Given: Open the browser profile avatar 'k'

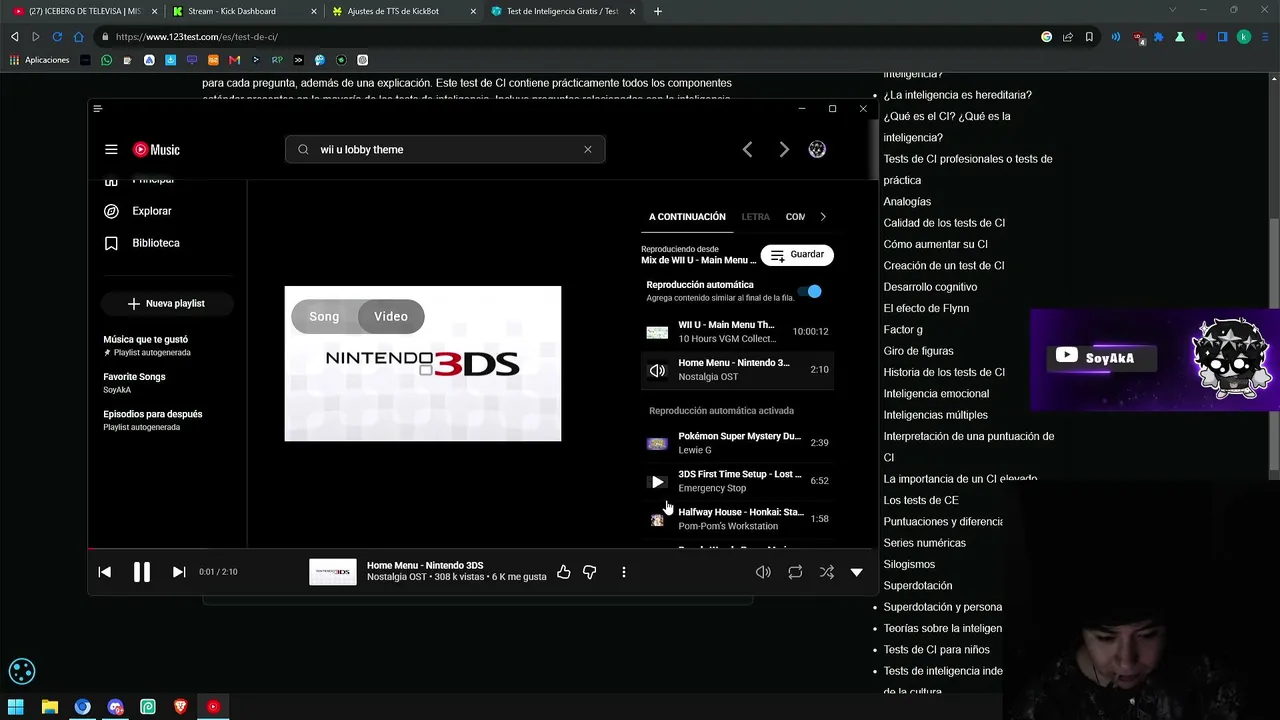Looking at the screenshot, I should [1244, 37].
